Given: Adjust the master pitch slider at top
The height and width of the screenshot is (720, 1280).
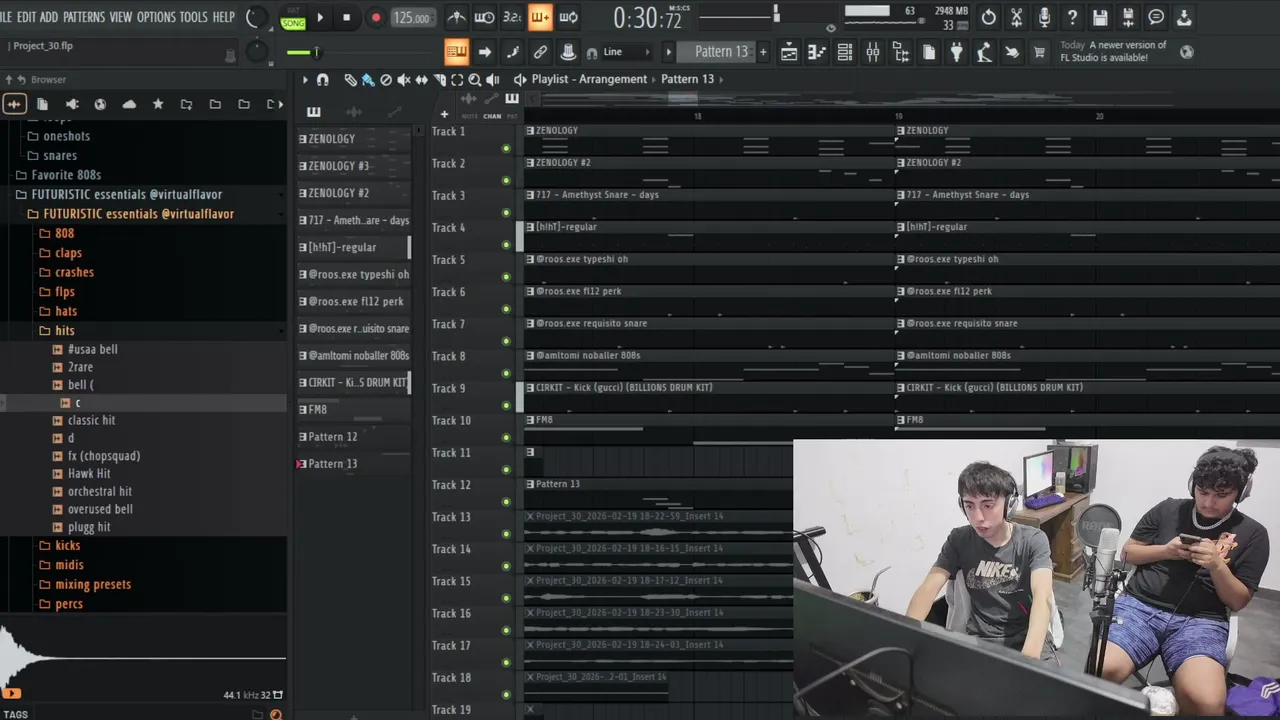Looking at the screenshot, I should click(x=776, y=13).
